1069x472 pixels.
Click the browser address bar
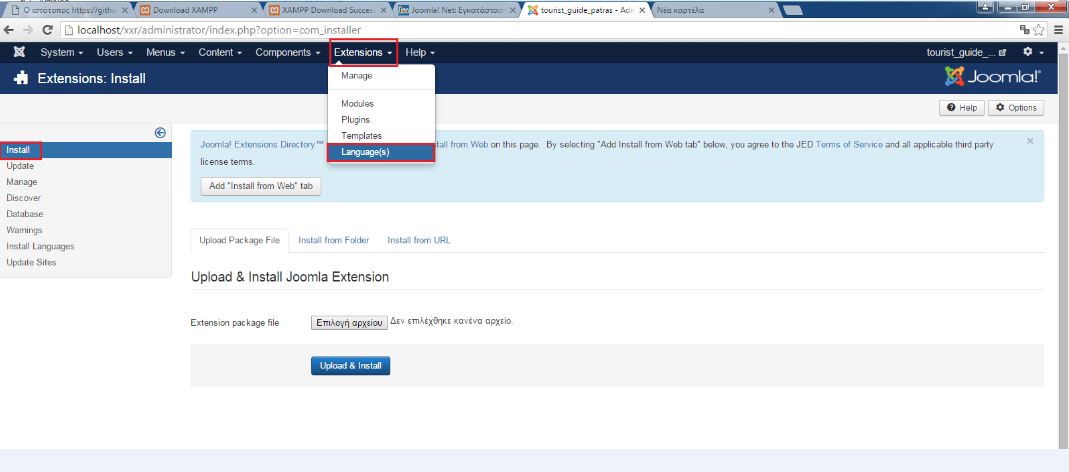[x=539, y=30]
